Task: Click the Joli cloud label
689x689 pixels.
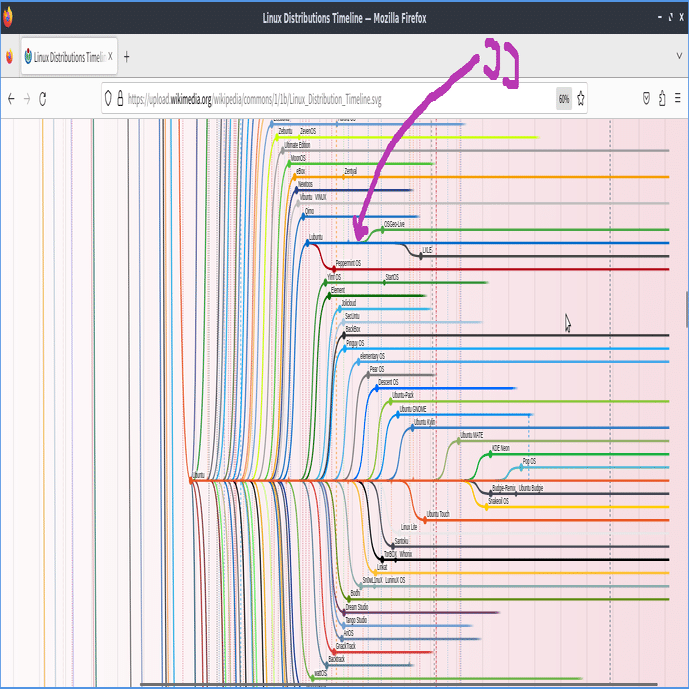Action: coord(349,303)
